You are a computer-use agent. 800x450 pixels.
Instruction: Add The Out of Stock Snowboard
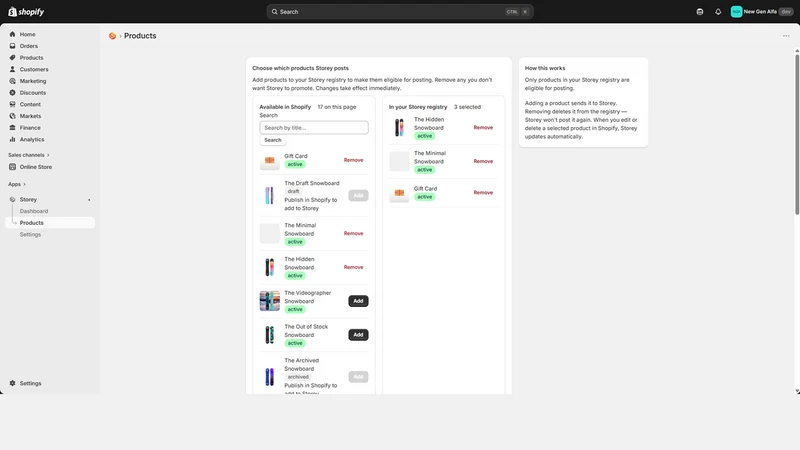click(x=358, y=335)
